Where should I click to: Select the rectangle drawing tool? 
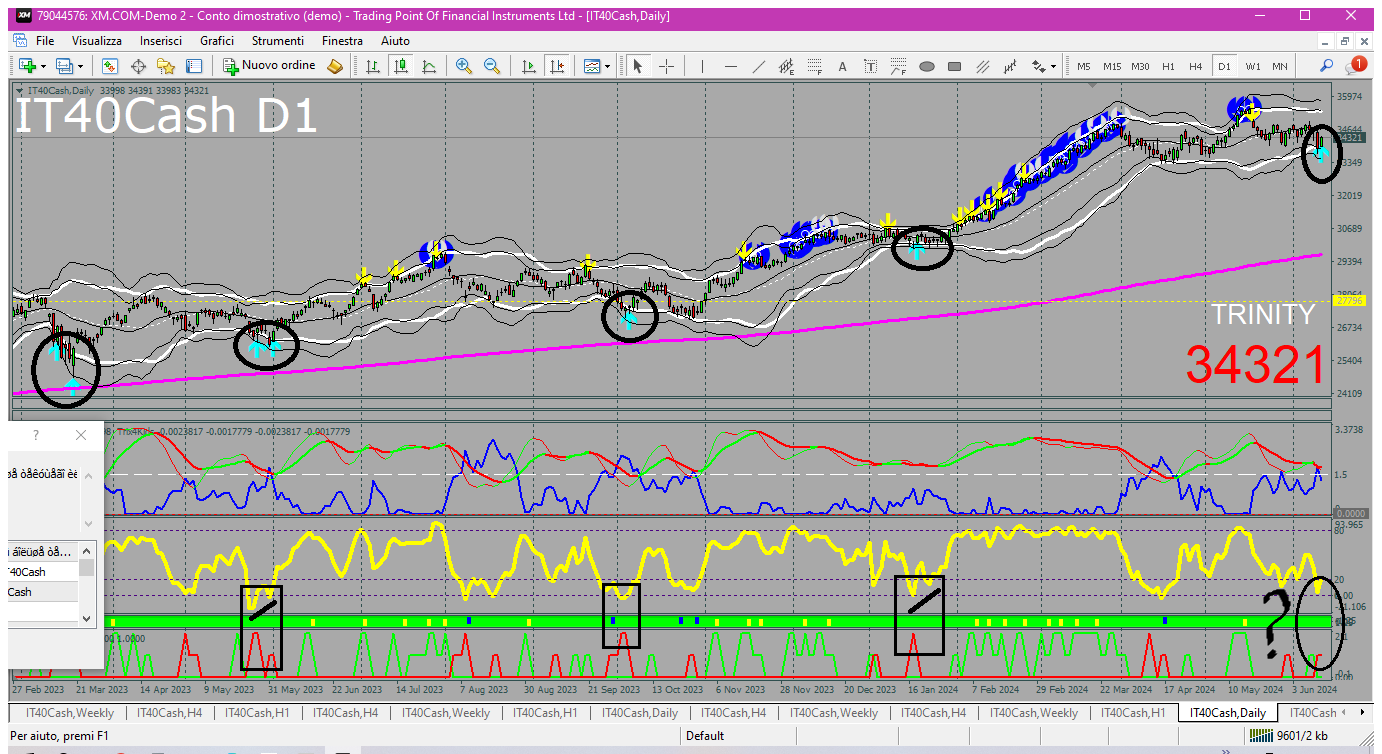pyautogui.click(x=955, y=66)
